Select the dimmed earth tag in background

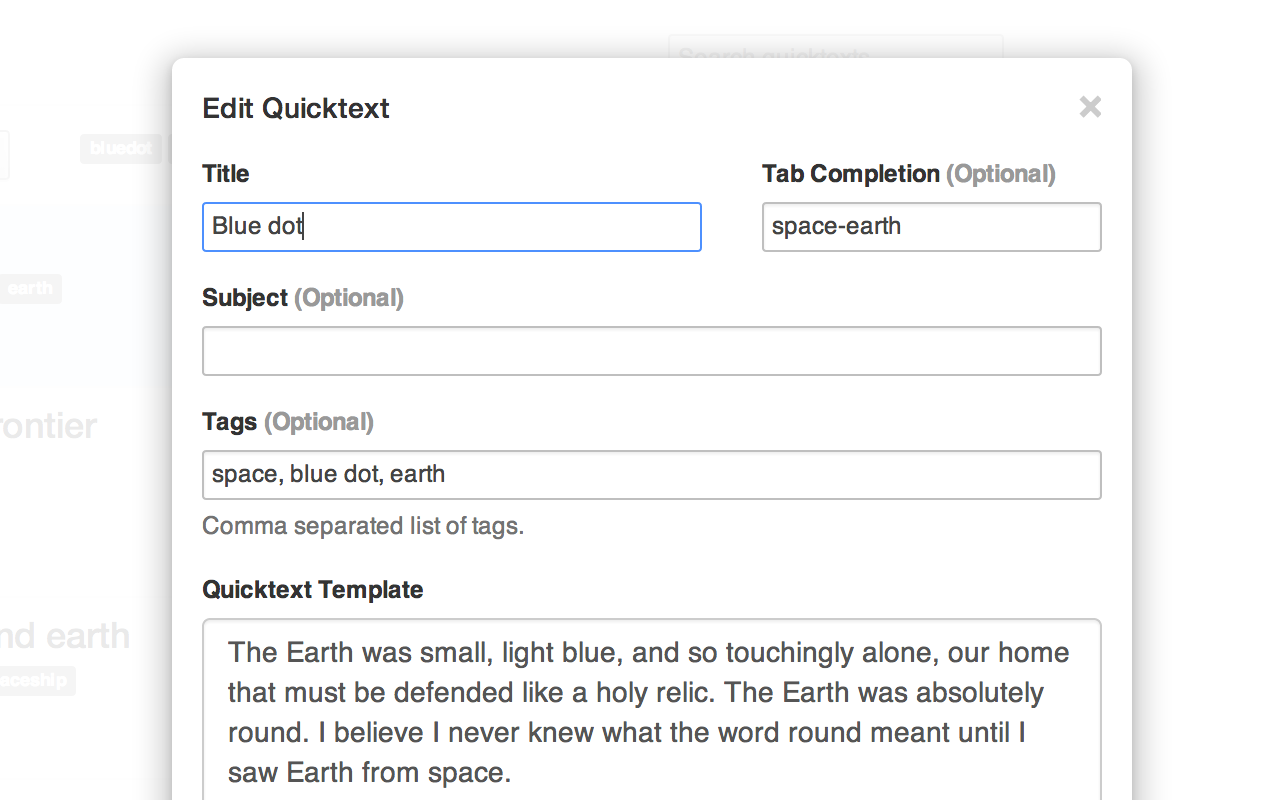tap(30, 289)
